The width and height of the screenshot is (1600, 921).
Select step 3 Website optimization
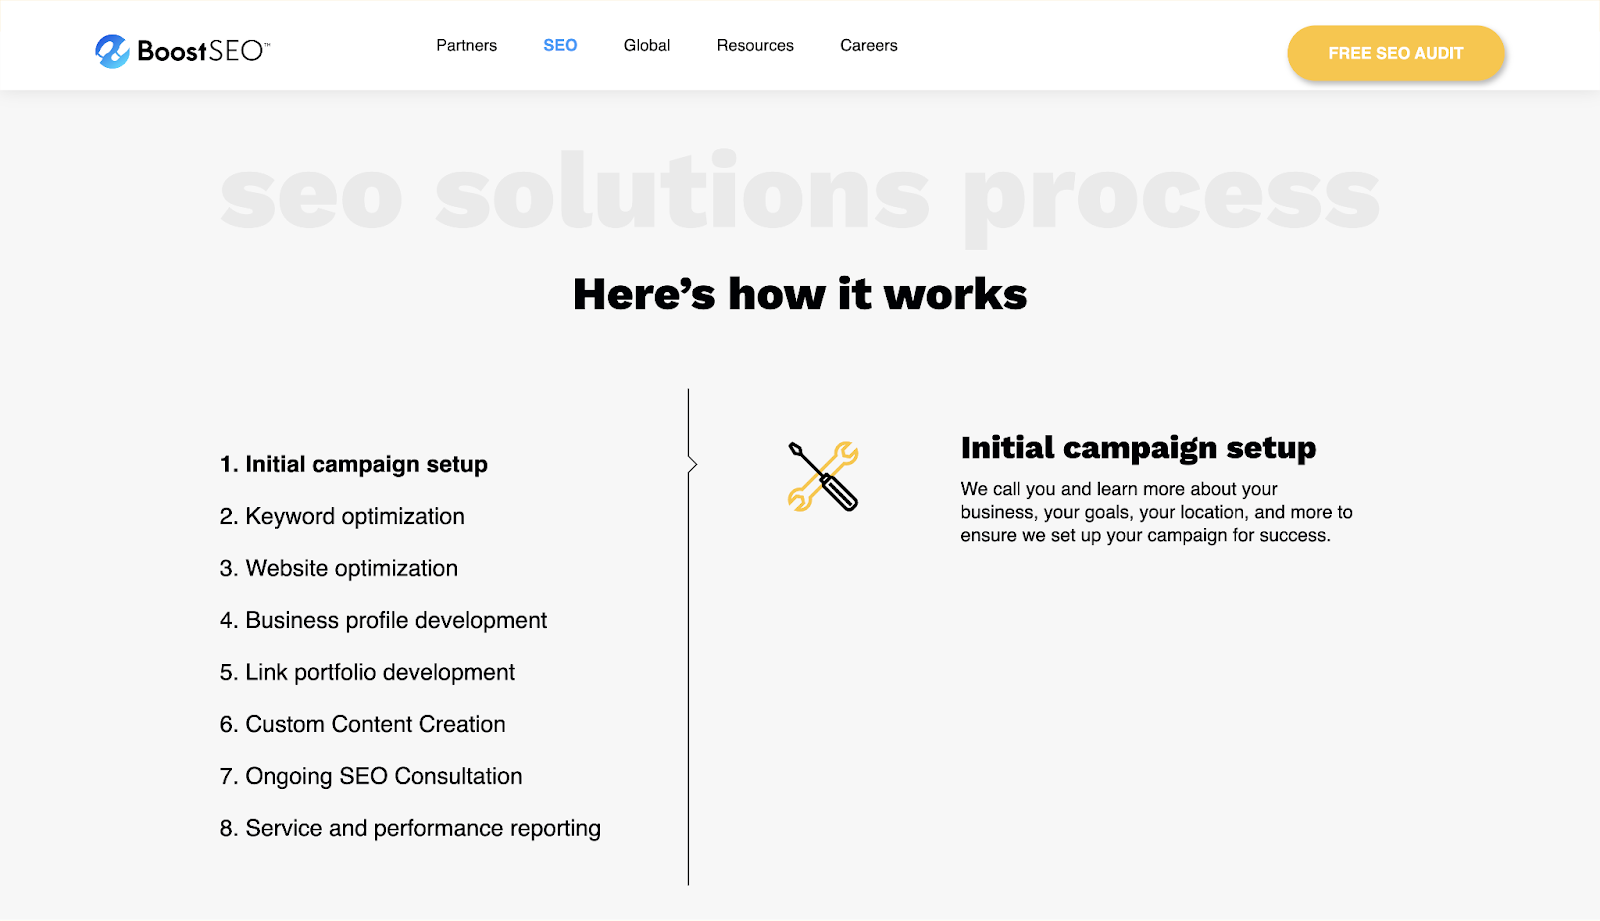[338, 568]
